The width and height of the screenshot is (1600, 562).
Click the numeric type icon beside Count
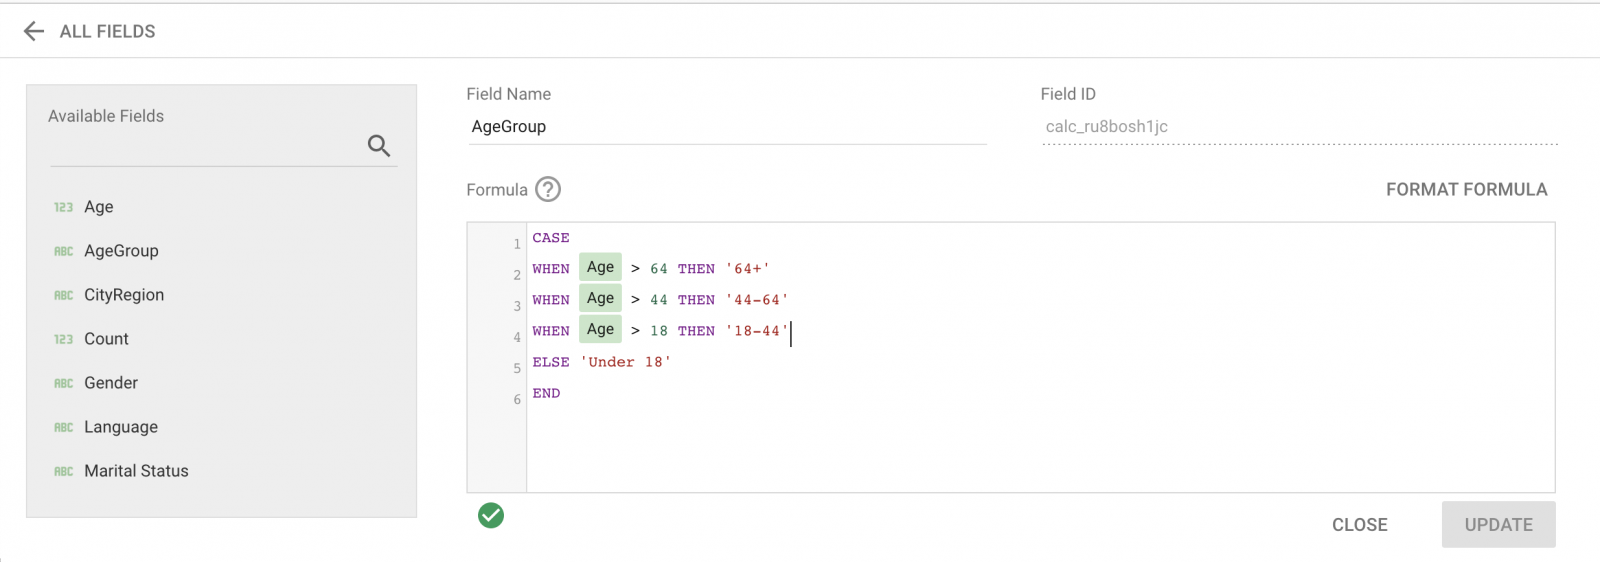63,339
